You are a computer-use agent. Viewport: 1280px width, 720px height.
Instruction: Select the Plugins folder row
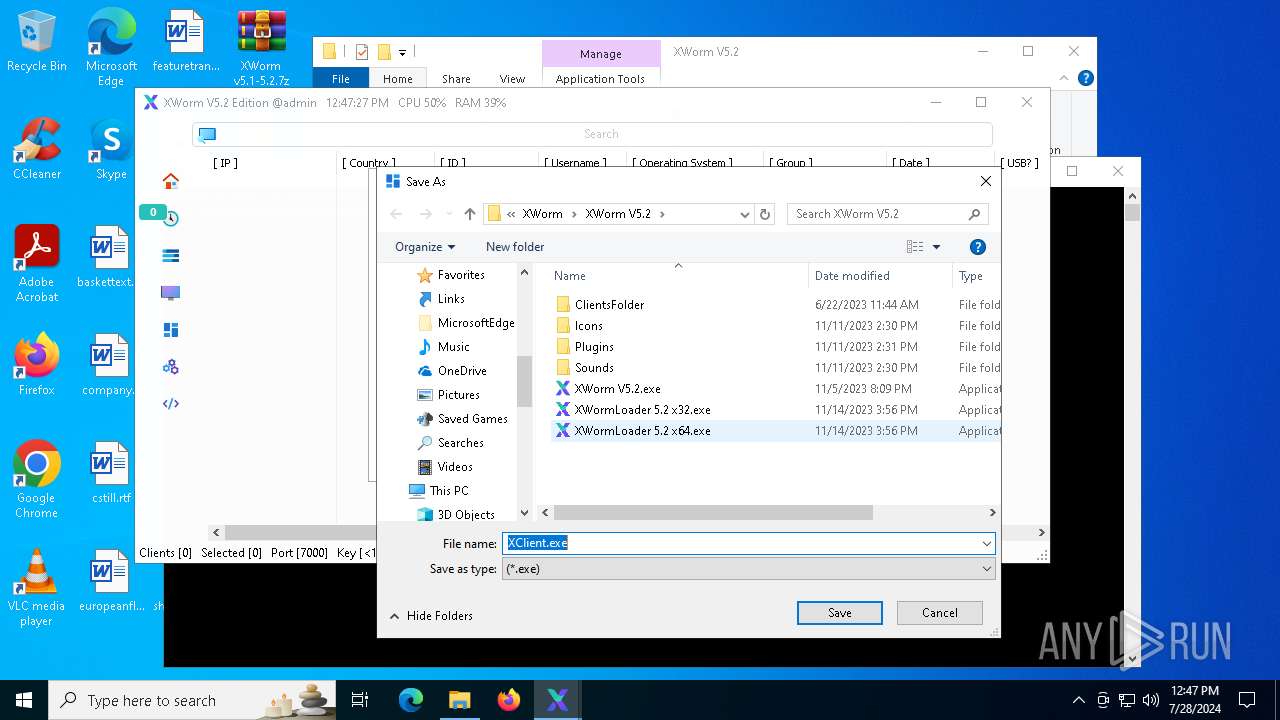tap(594, 347)
